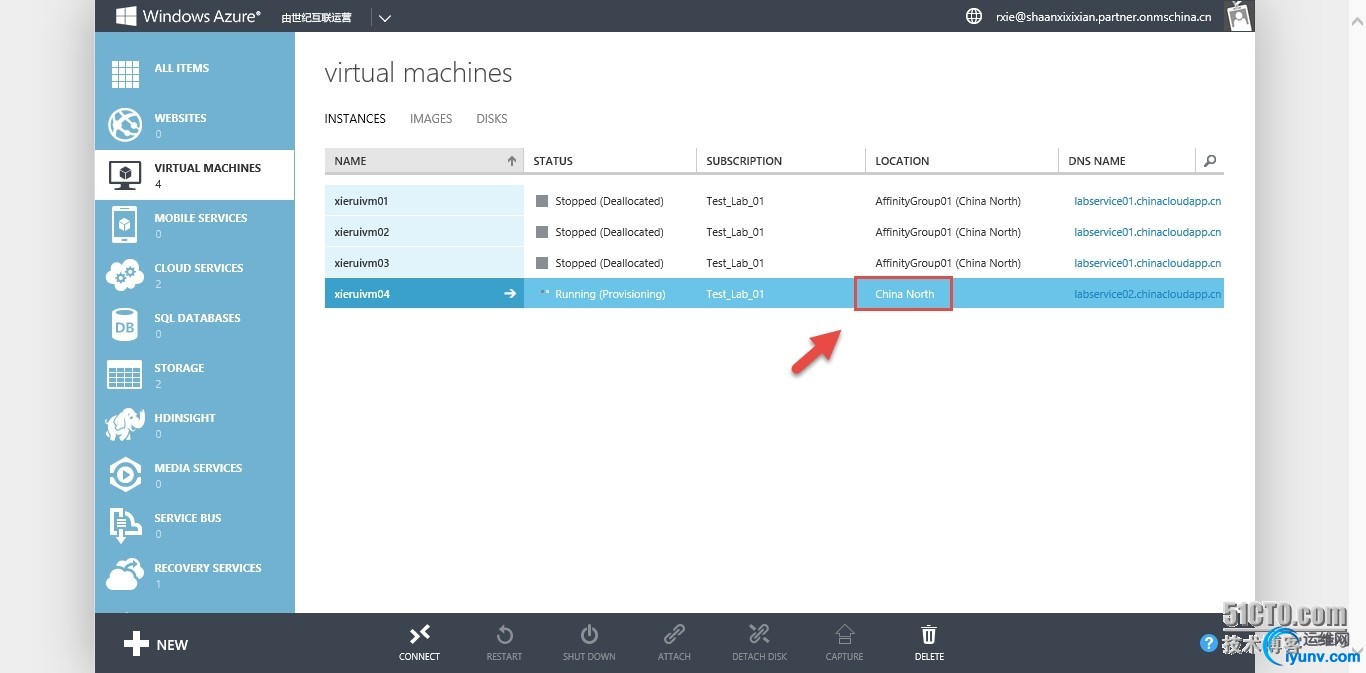Open Media Services play icon
Image resolution: width=1366 pixels, height=673 pixels.
coord(125,475)
